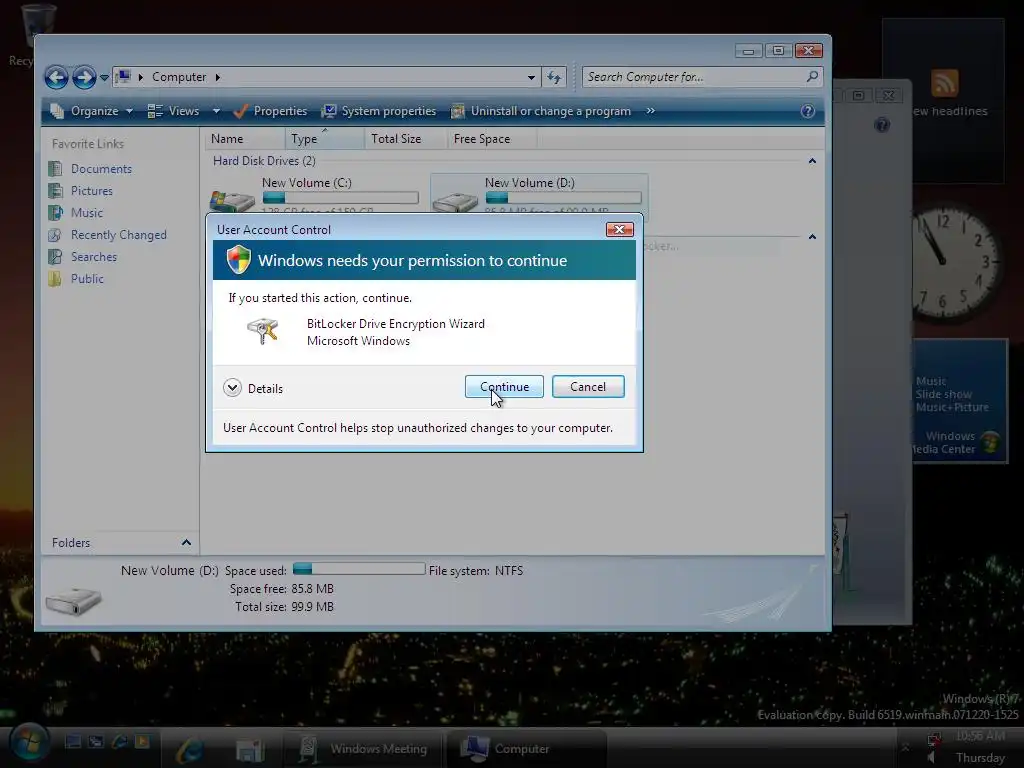Collapse the Hard Disk Drives group
Viewport: 1024px width, 768px height.
(812, 161)
